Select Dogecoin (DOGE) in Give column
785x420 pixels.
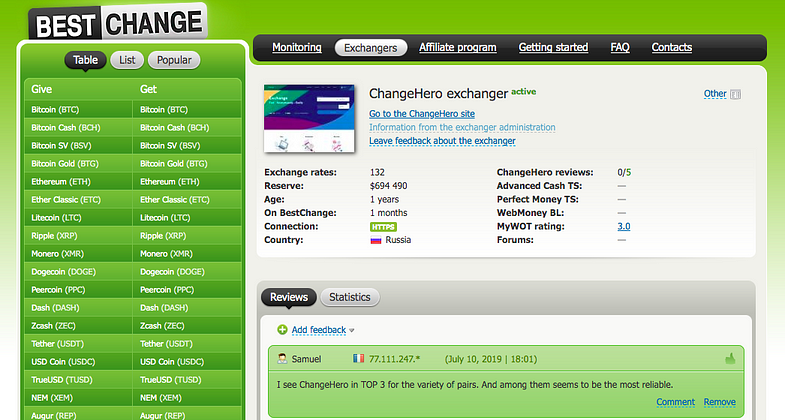coord(79,272)
